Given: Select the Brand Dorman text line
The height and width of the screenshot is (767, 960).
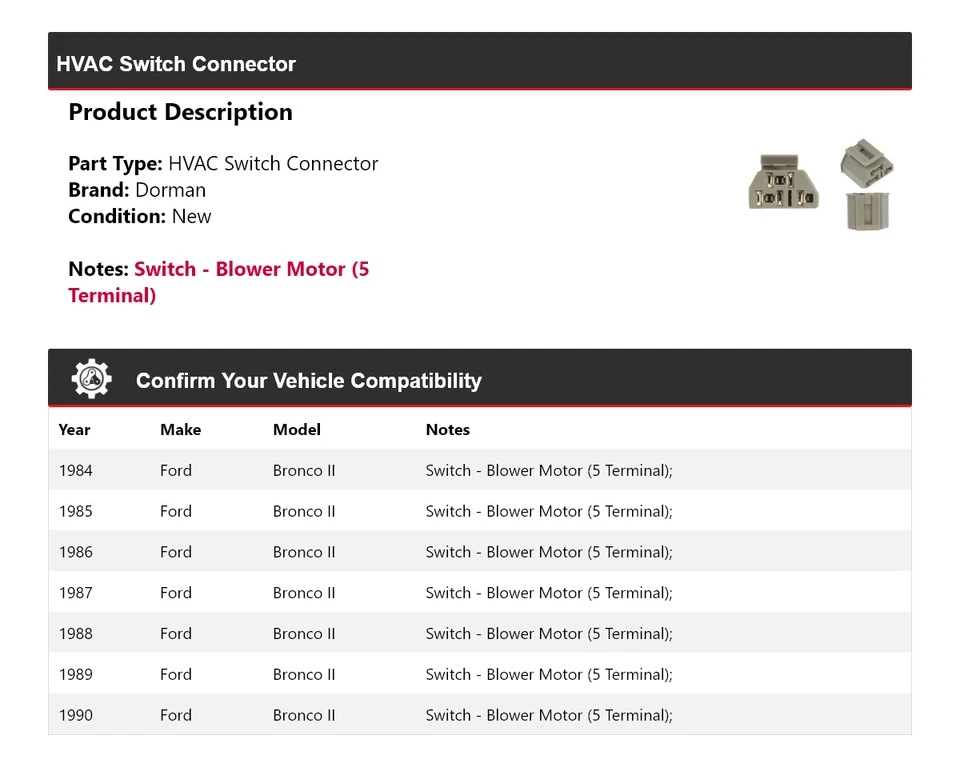Looking at the screenshot, I should pyautogui.click(x=137, y=190).
